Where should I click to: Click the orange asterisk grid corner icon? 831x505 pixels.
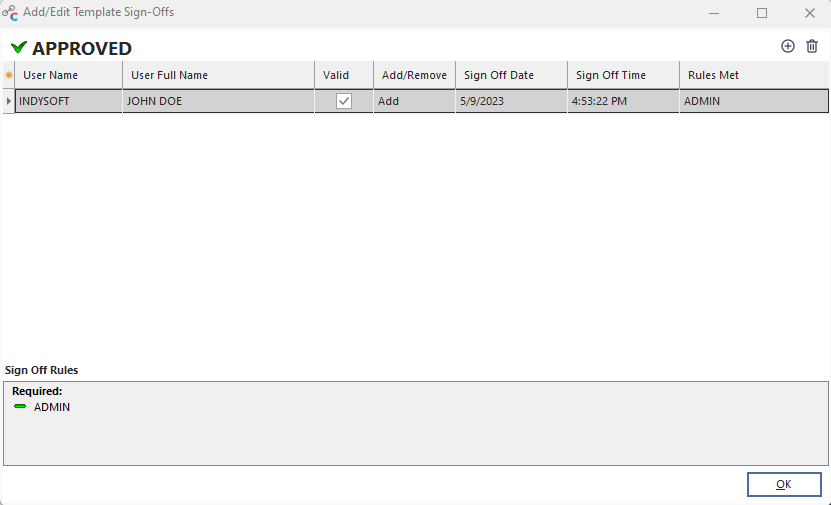click(9, 75)
